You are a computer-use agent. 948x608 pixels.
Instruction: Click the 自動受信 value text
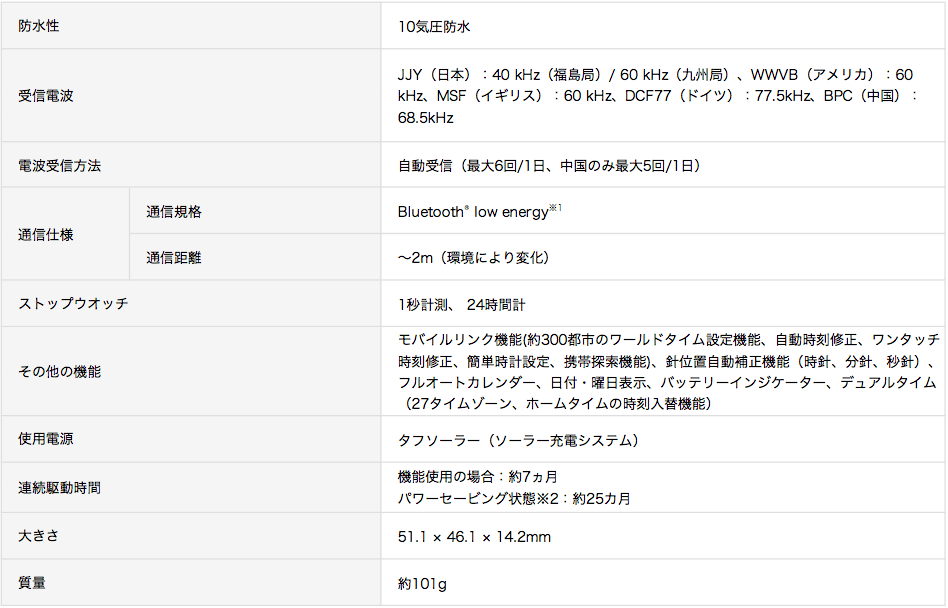pyautogui.click(x=549, y=165)
